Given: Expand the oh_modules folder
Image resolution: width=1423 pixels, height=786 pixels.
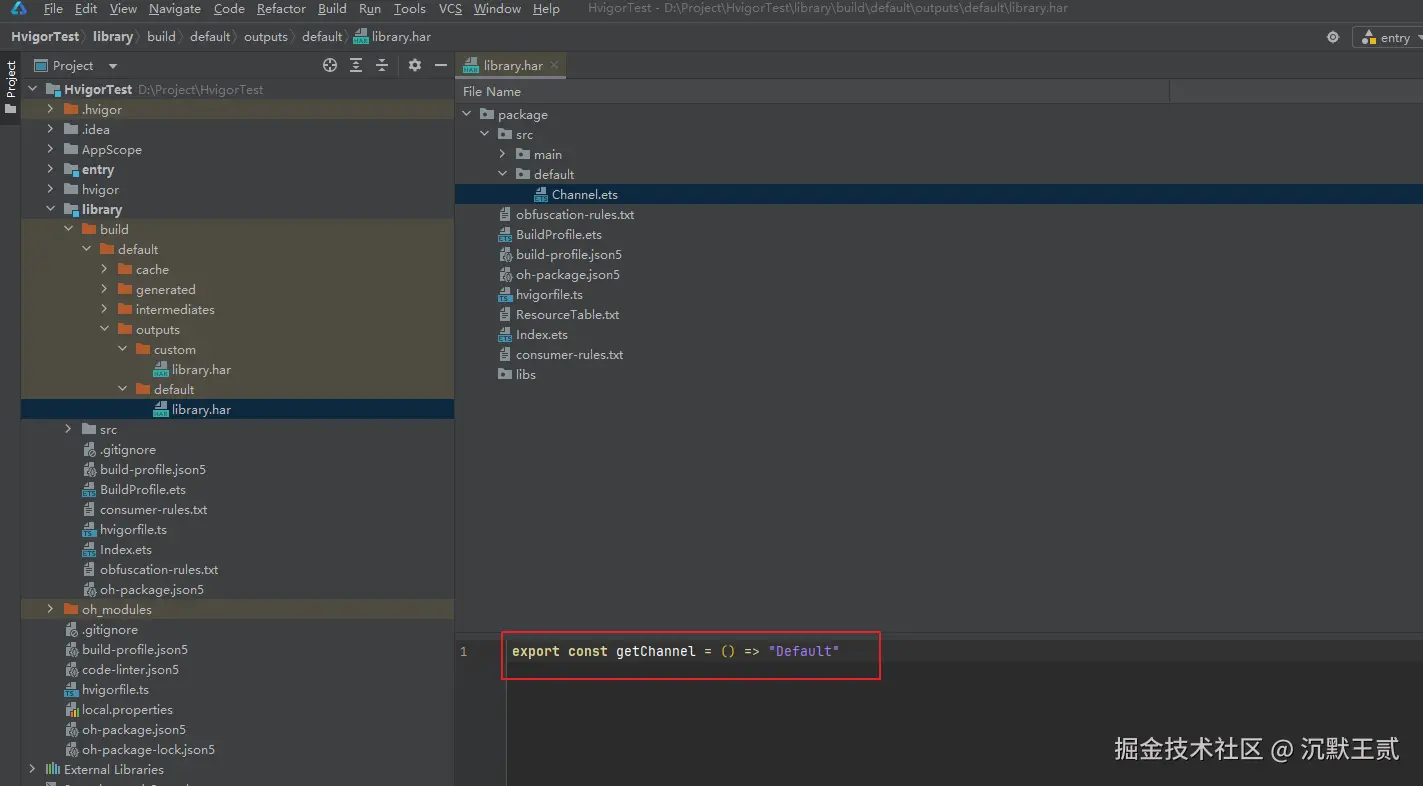Looking at the screenshot, I should point(51,609).
